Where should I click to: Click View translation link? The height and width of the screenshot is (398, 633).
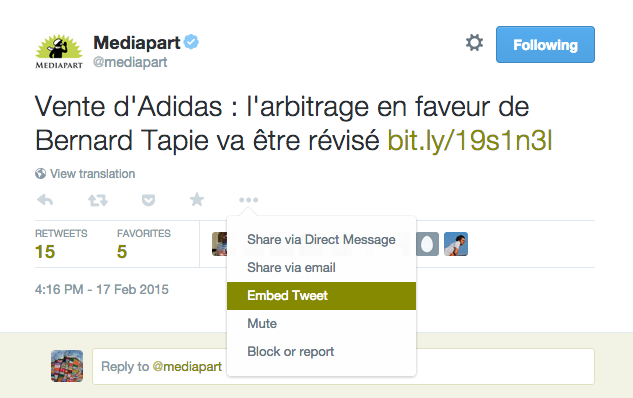point(92,174)
